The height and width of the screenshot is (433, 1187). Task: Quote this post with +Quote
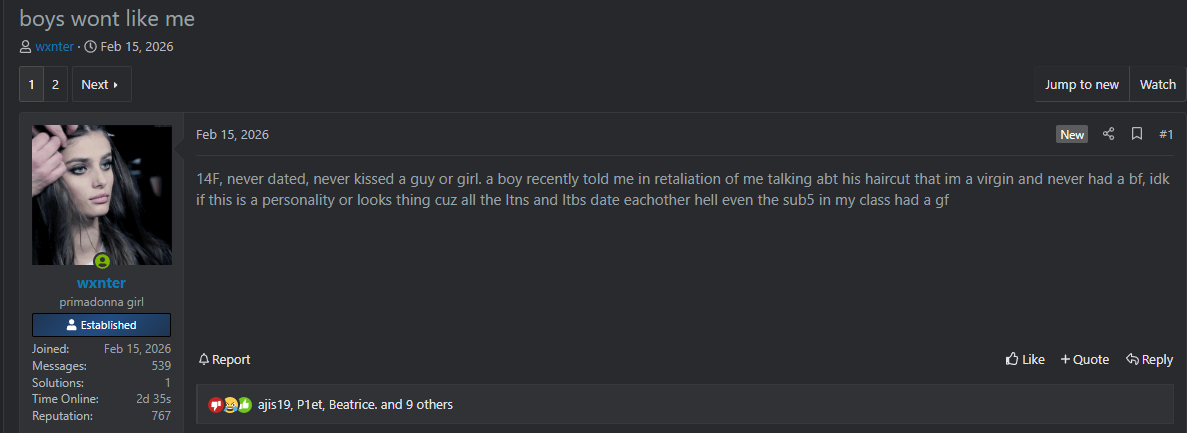pos(1084,359)
